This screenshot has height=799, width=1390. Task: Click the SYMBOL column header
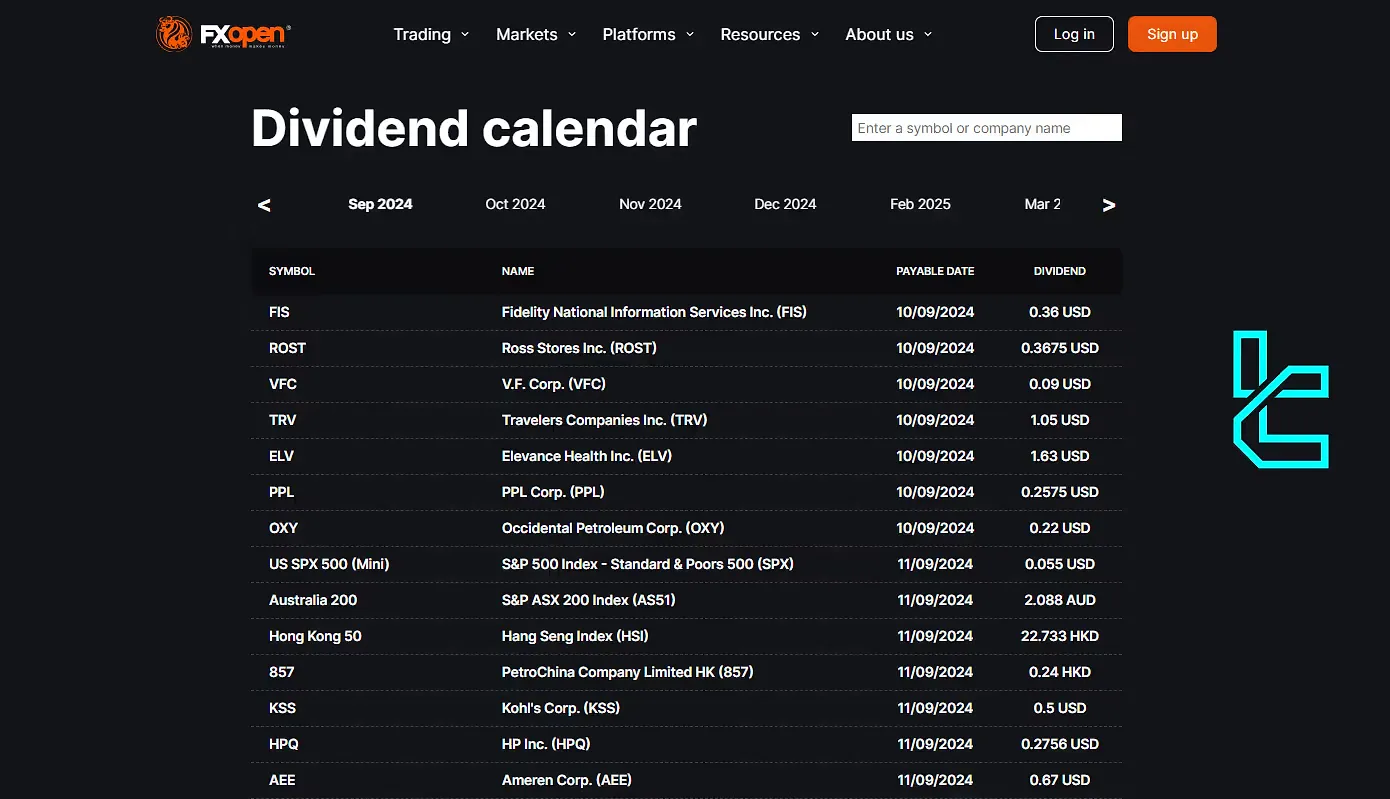[292, 271]
